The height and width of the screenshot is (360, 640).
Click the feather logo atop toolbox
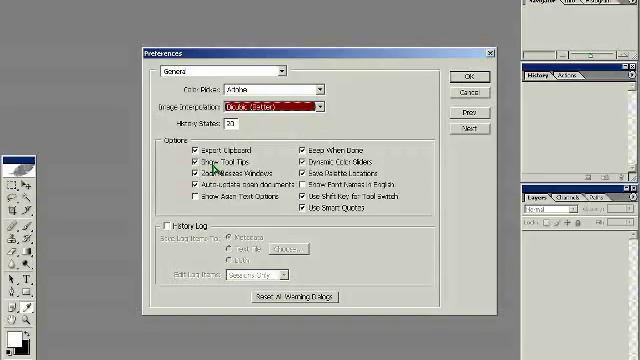tap(19, 171)
